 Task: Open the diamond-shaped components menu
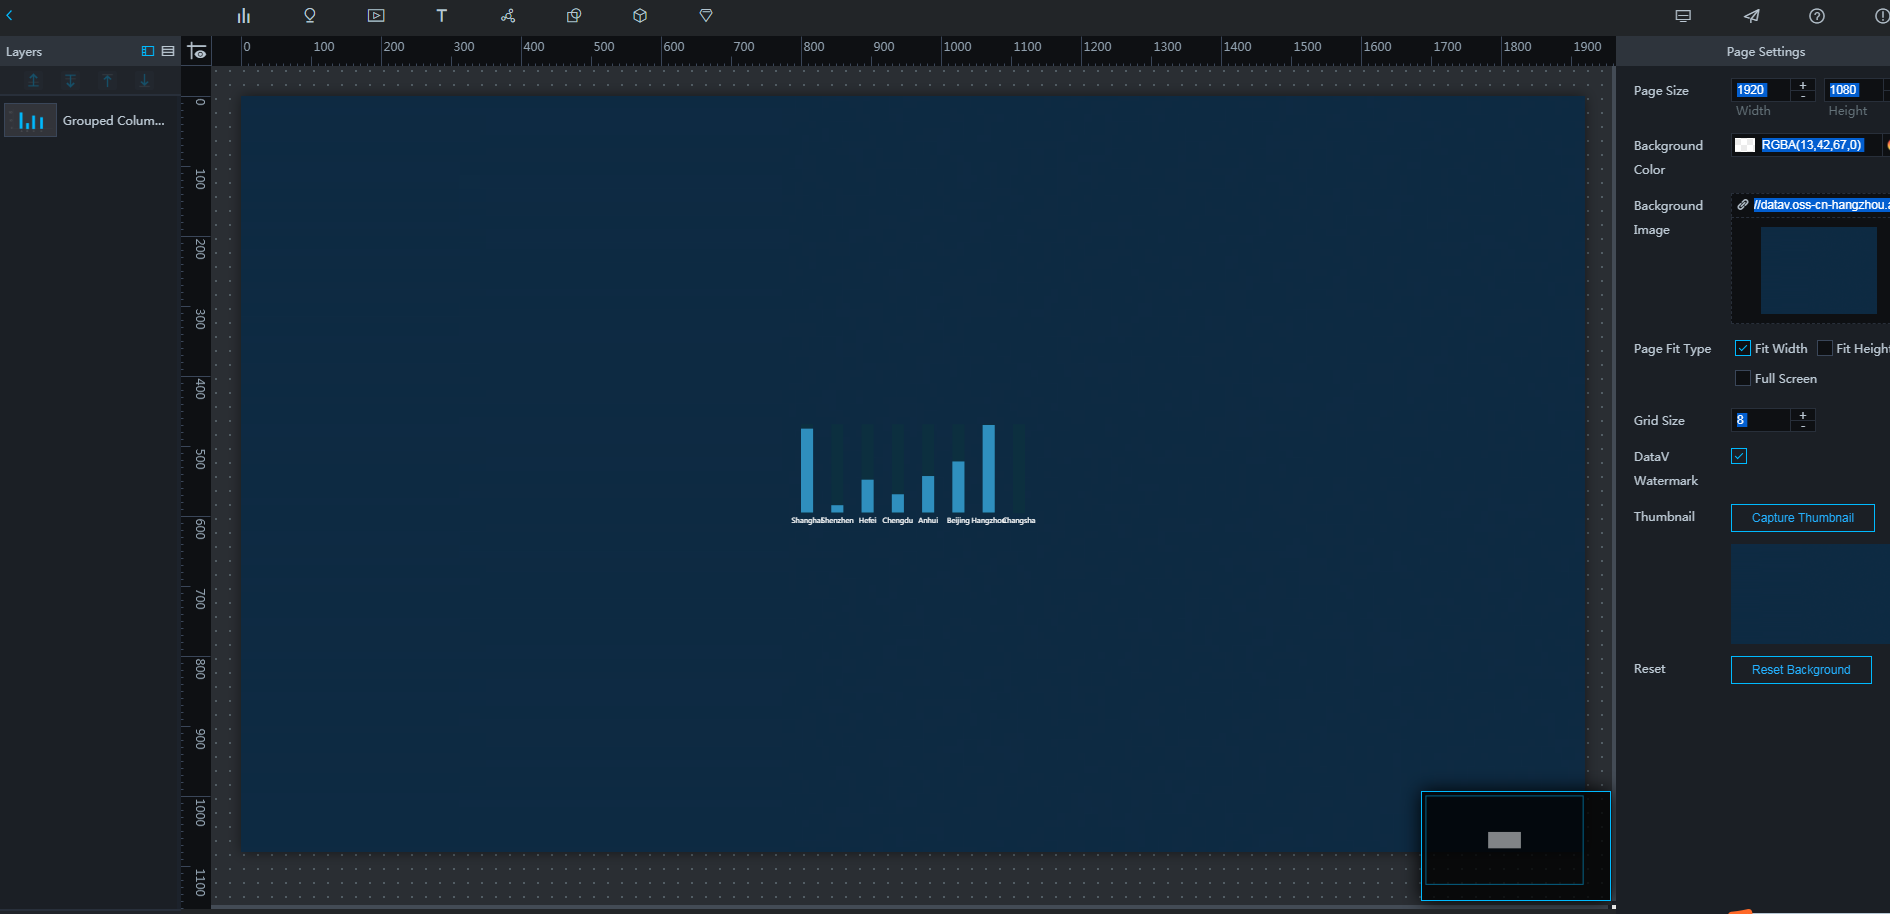coord(706,16)
